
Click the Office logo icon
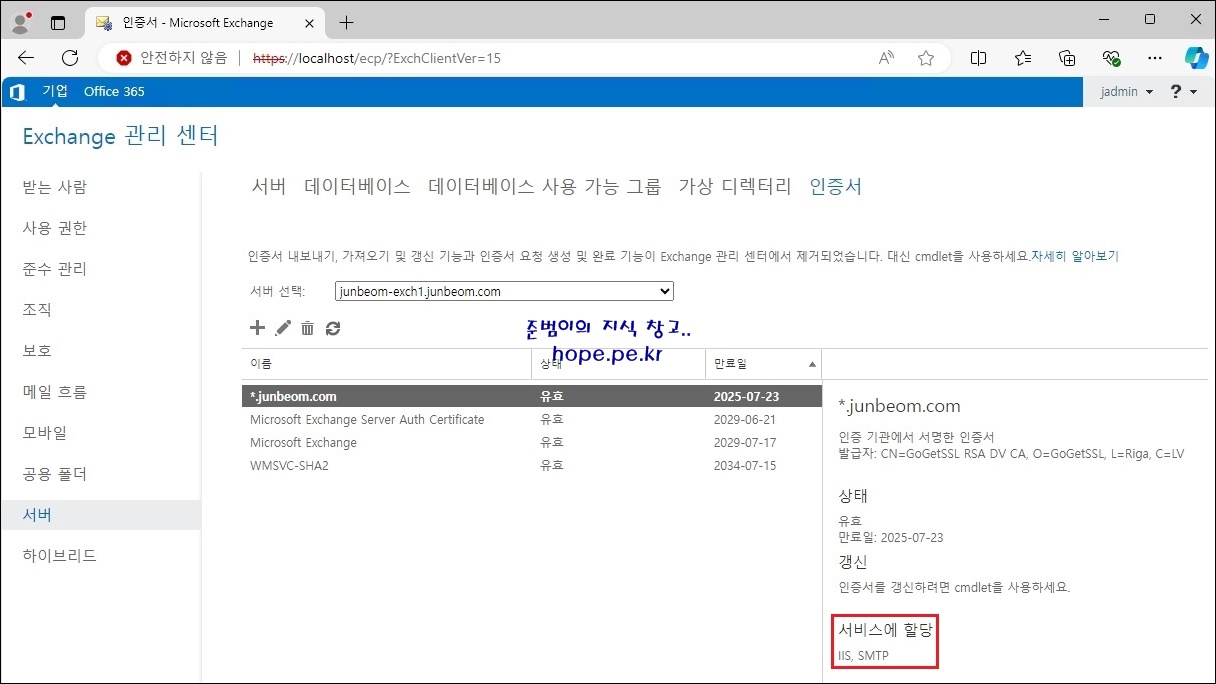pos(17,92)
